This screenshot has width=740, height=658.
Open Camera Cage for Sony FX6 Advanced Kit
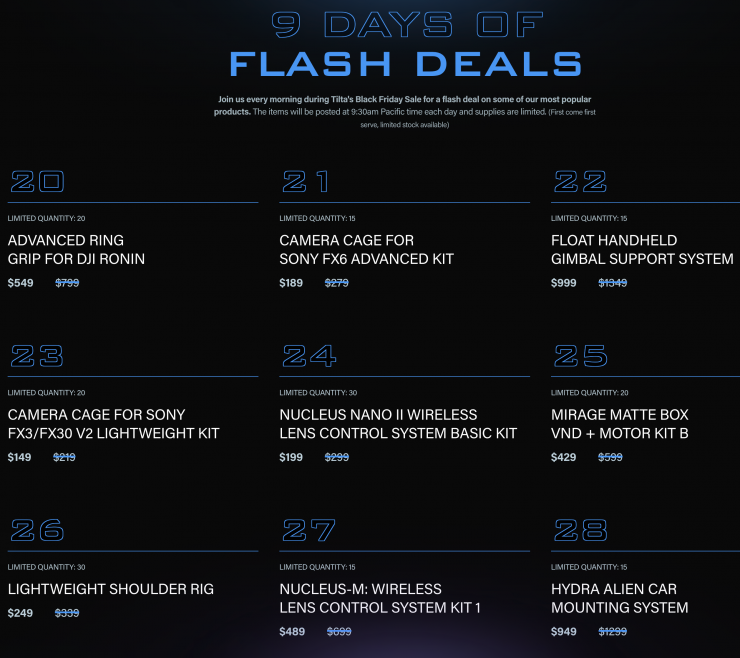pyautogui.click(x=366, y=250)
